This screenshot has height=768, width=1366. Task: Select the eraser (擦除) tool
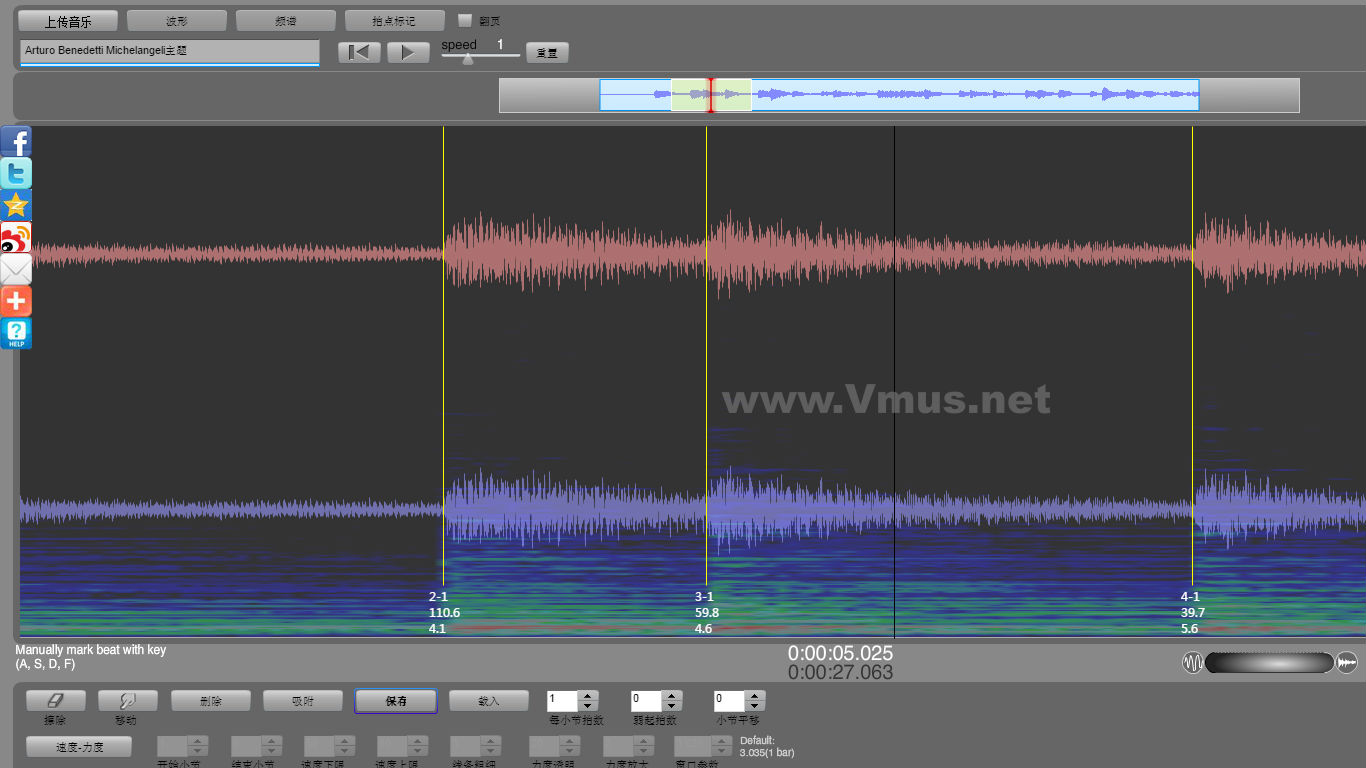55,701
